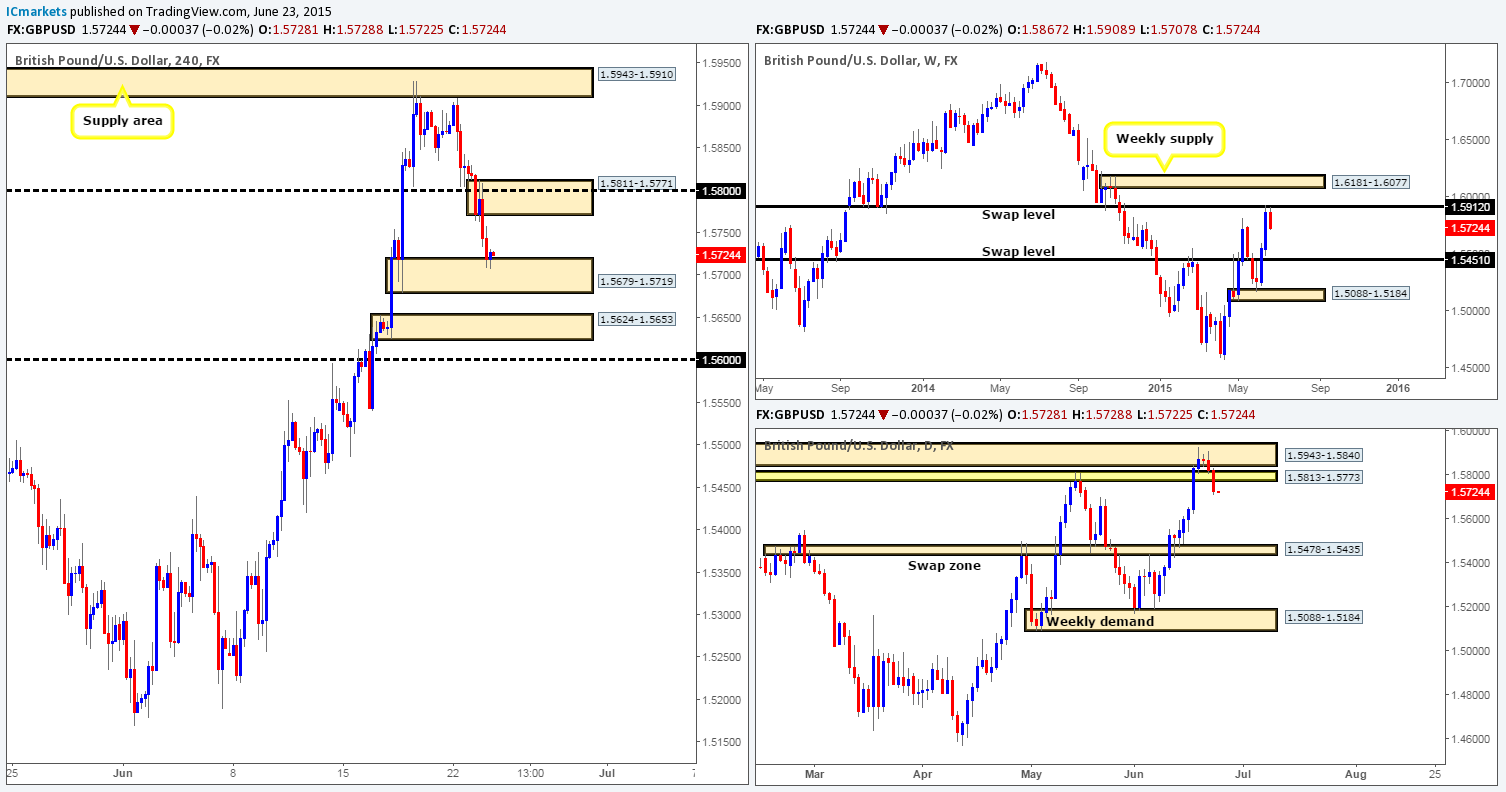Click red down arrow in 240 chart header
Image resolution: width=1506 pixels, height=792 pixels.
(x=132, y=30)
